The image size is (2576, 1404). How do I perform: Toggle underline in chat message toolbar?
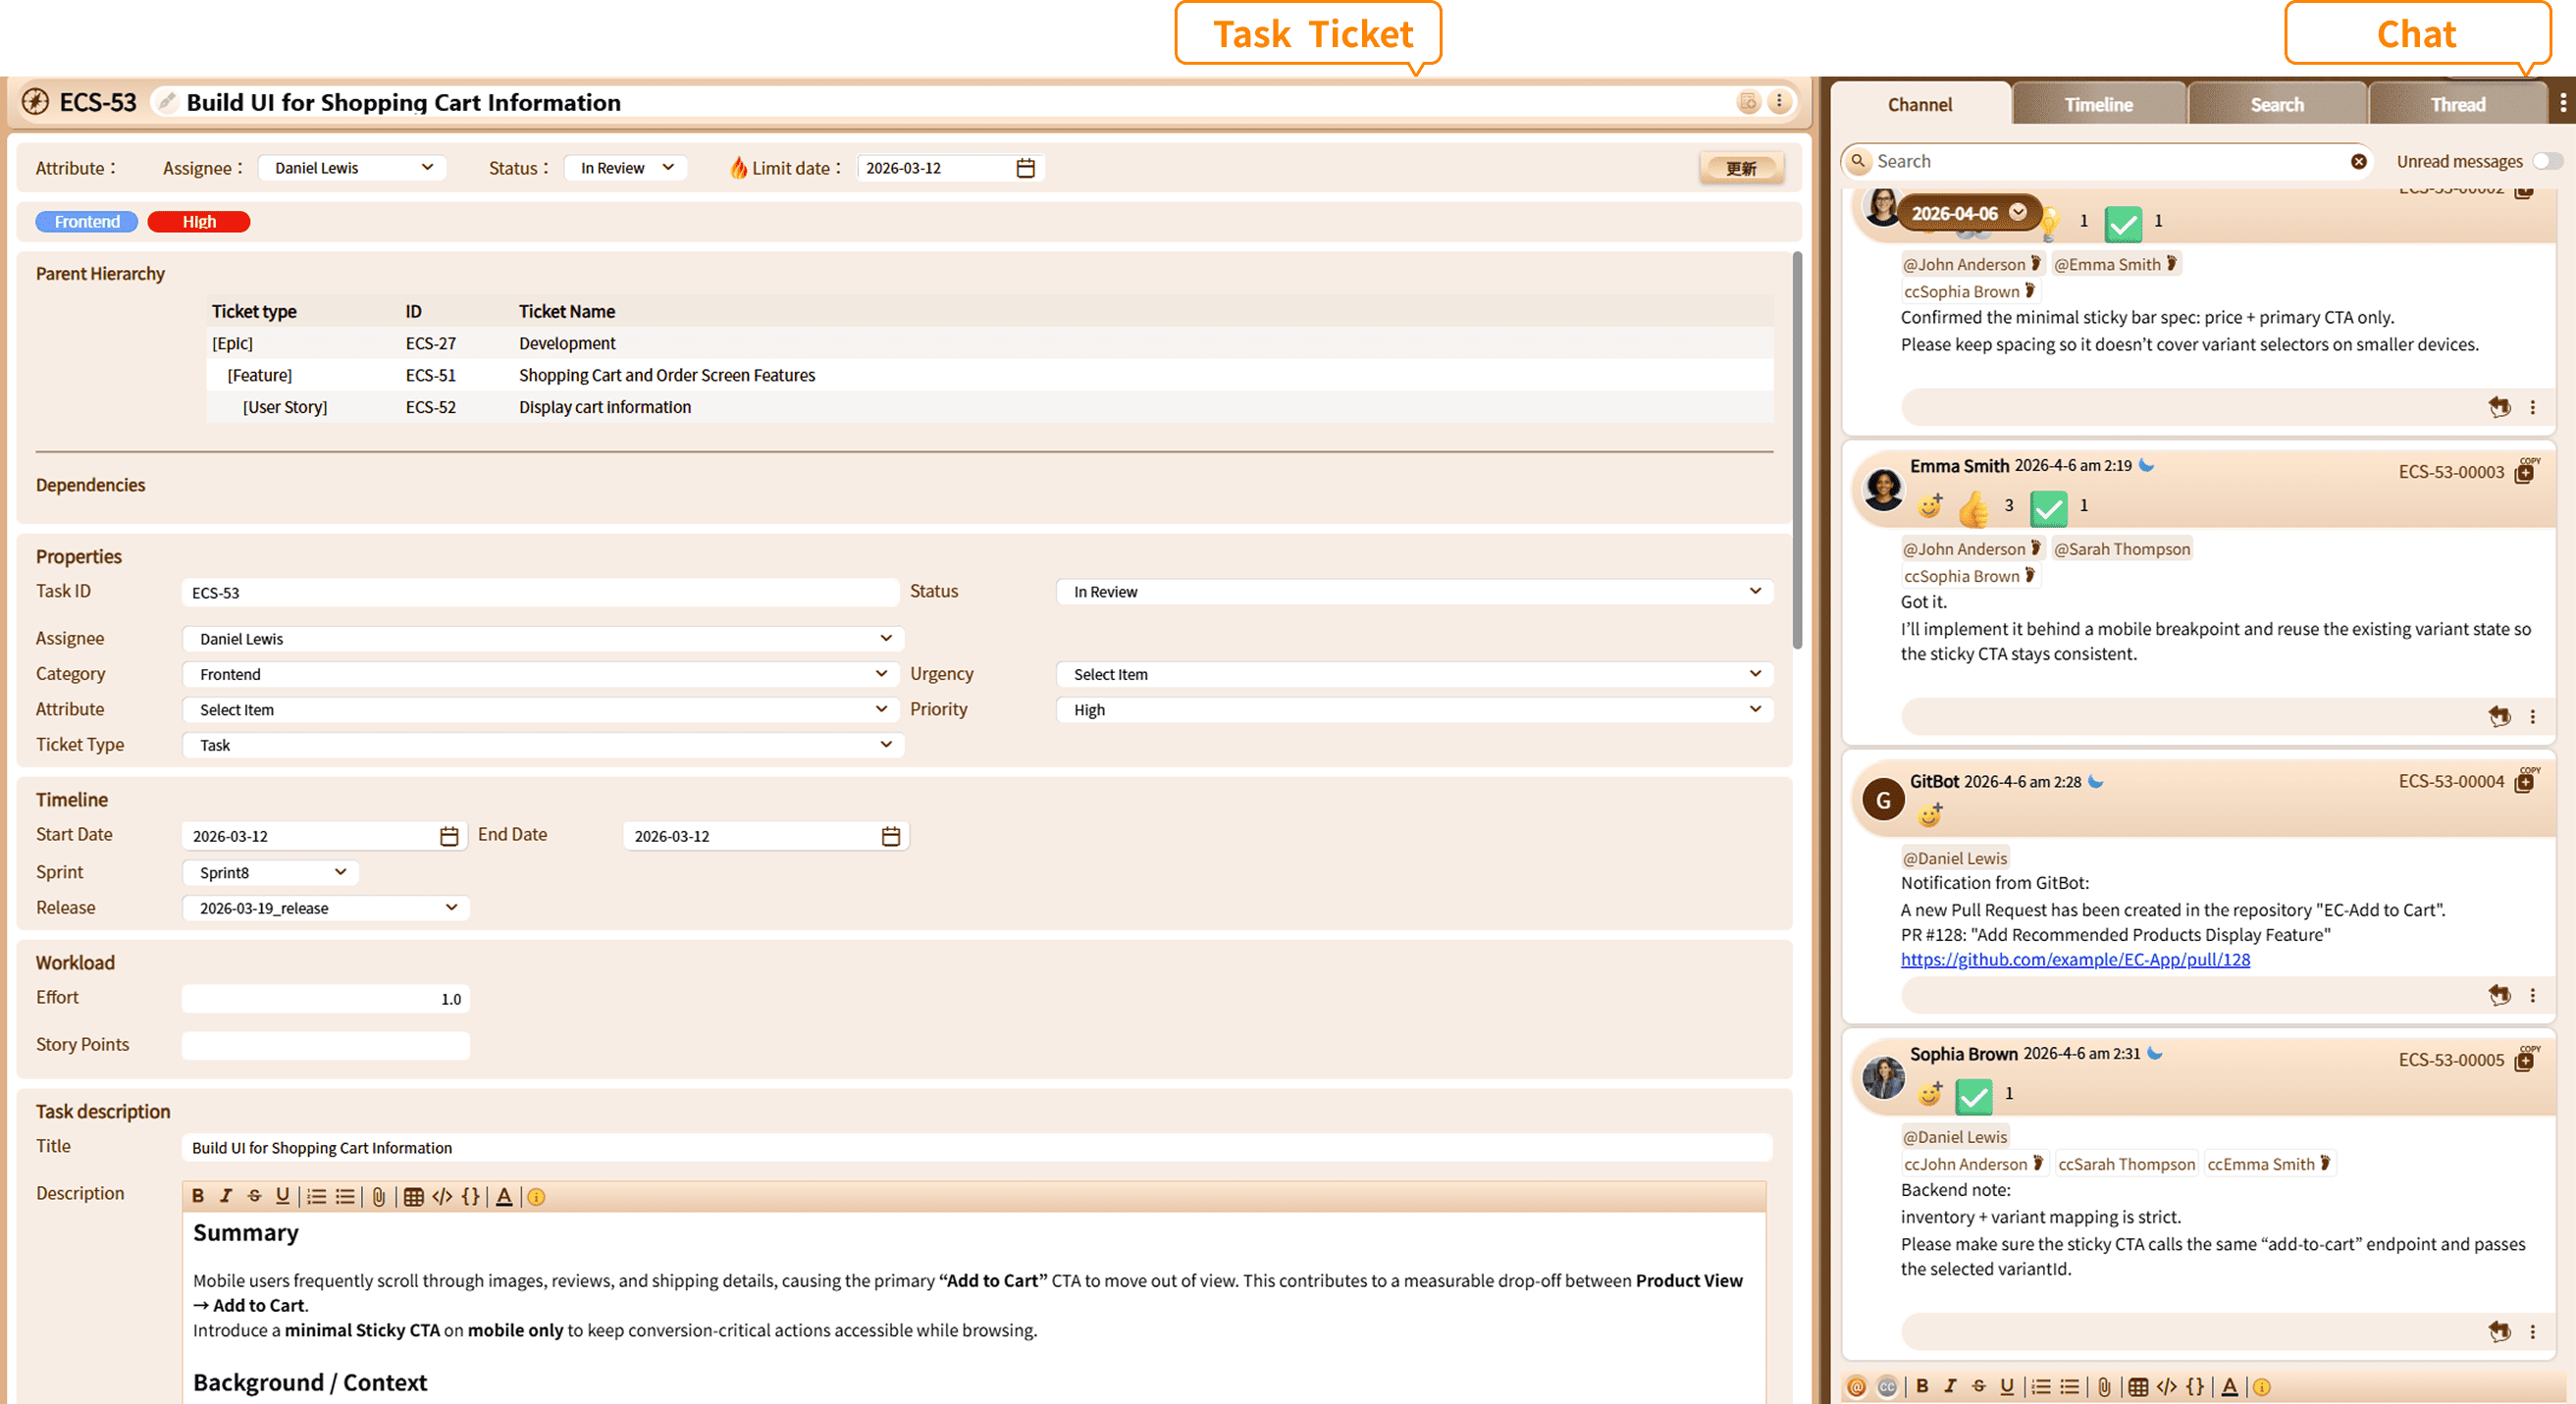coord(2006,1386)
